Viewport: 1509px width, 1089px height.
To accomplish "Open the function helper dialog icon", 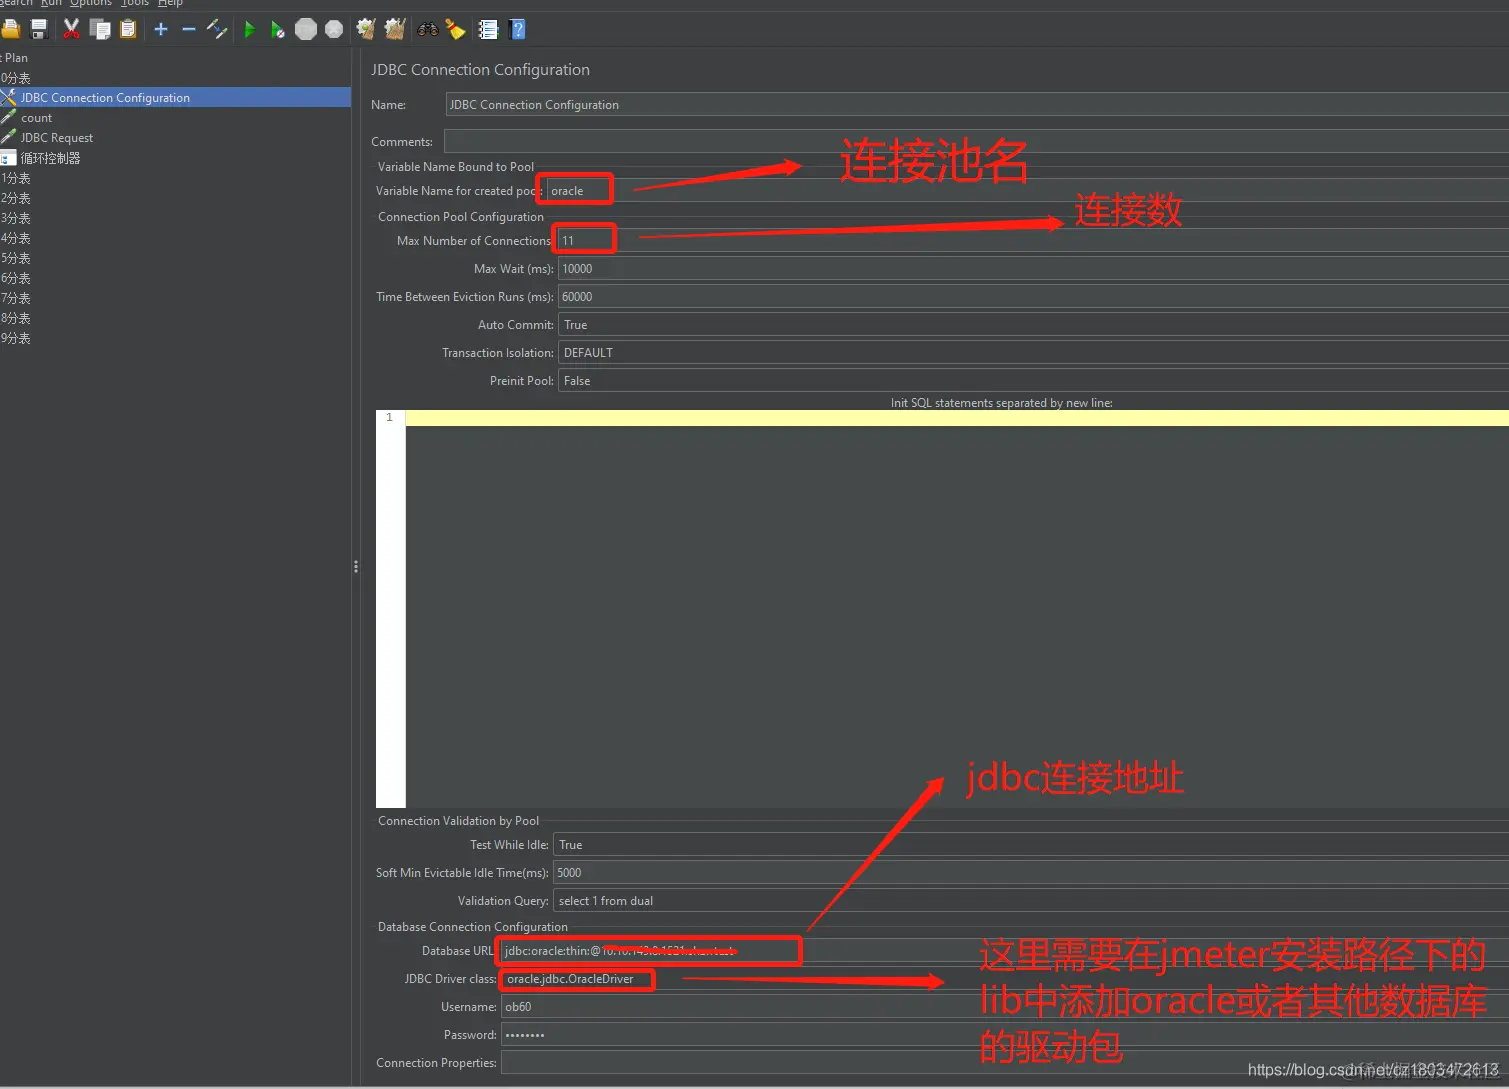I will [x=488, y=29].
